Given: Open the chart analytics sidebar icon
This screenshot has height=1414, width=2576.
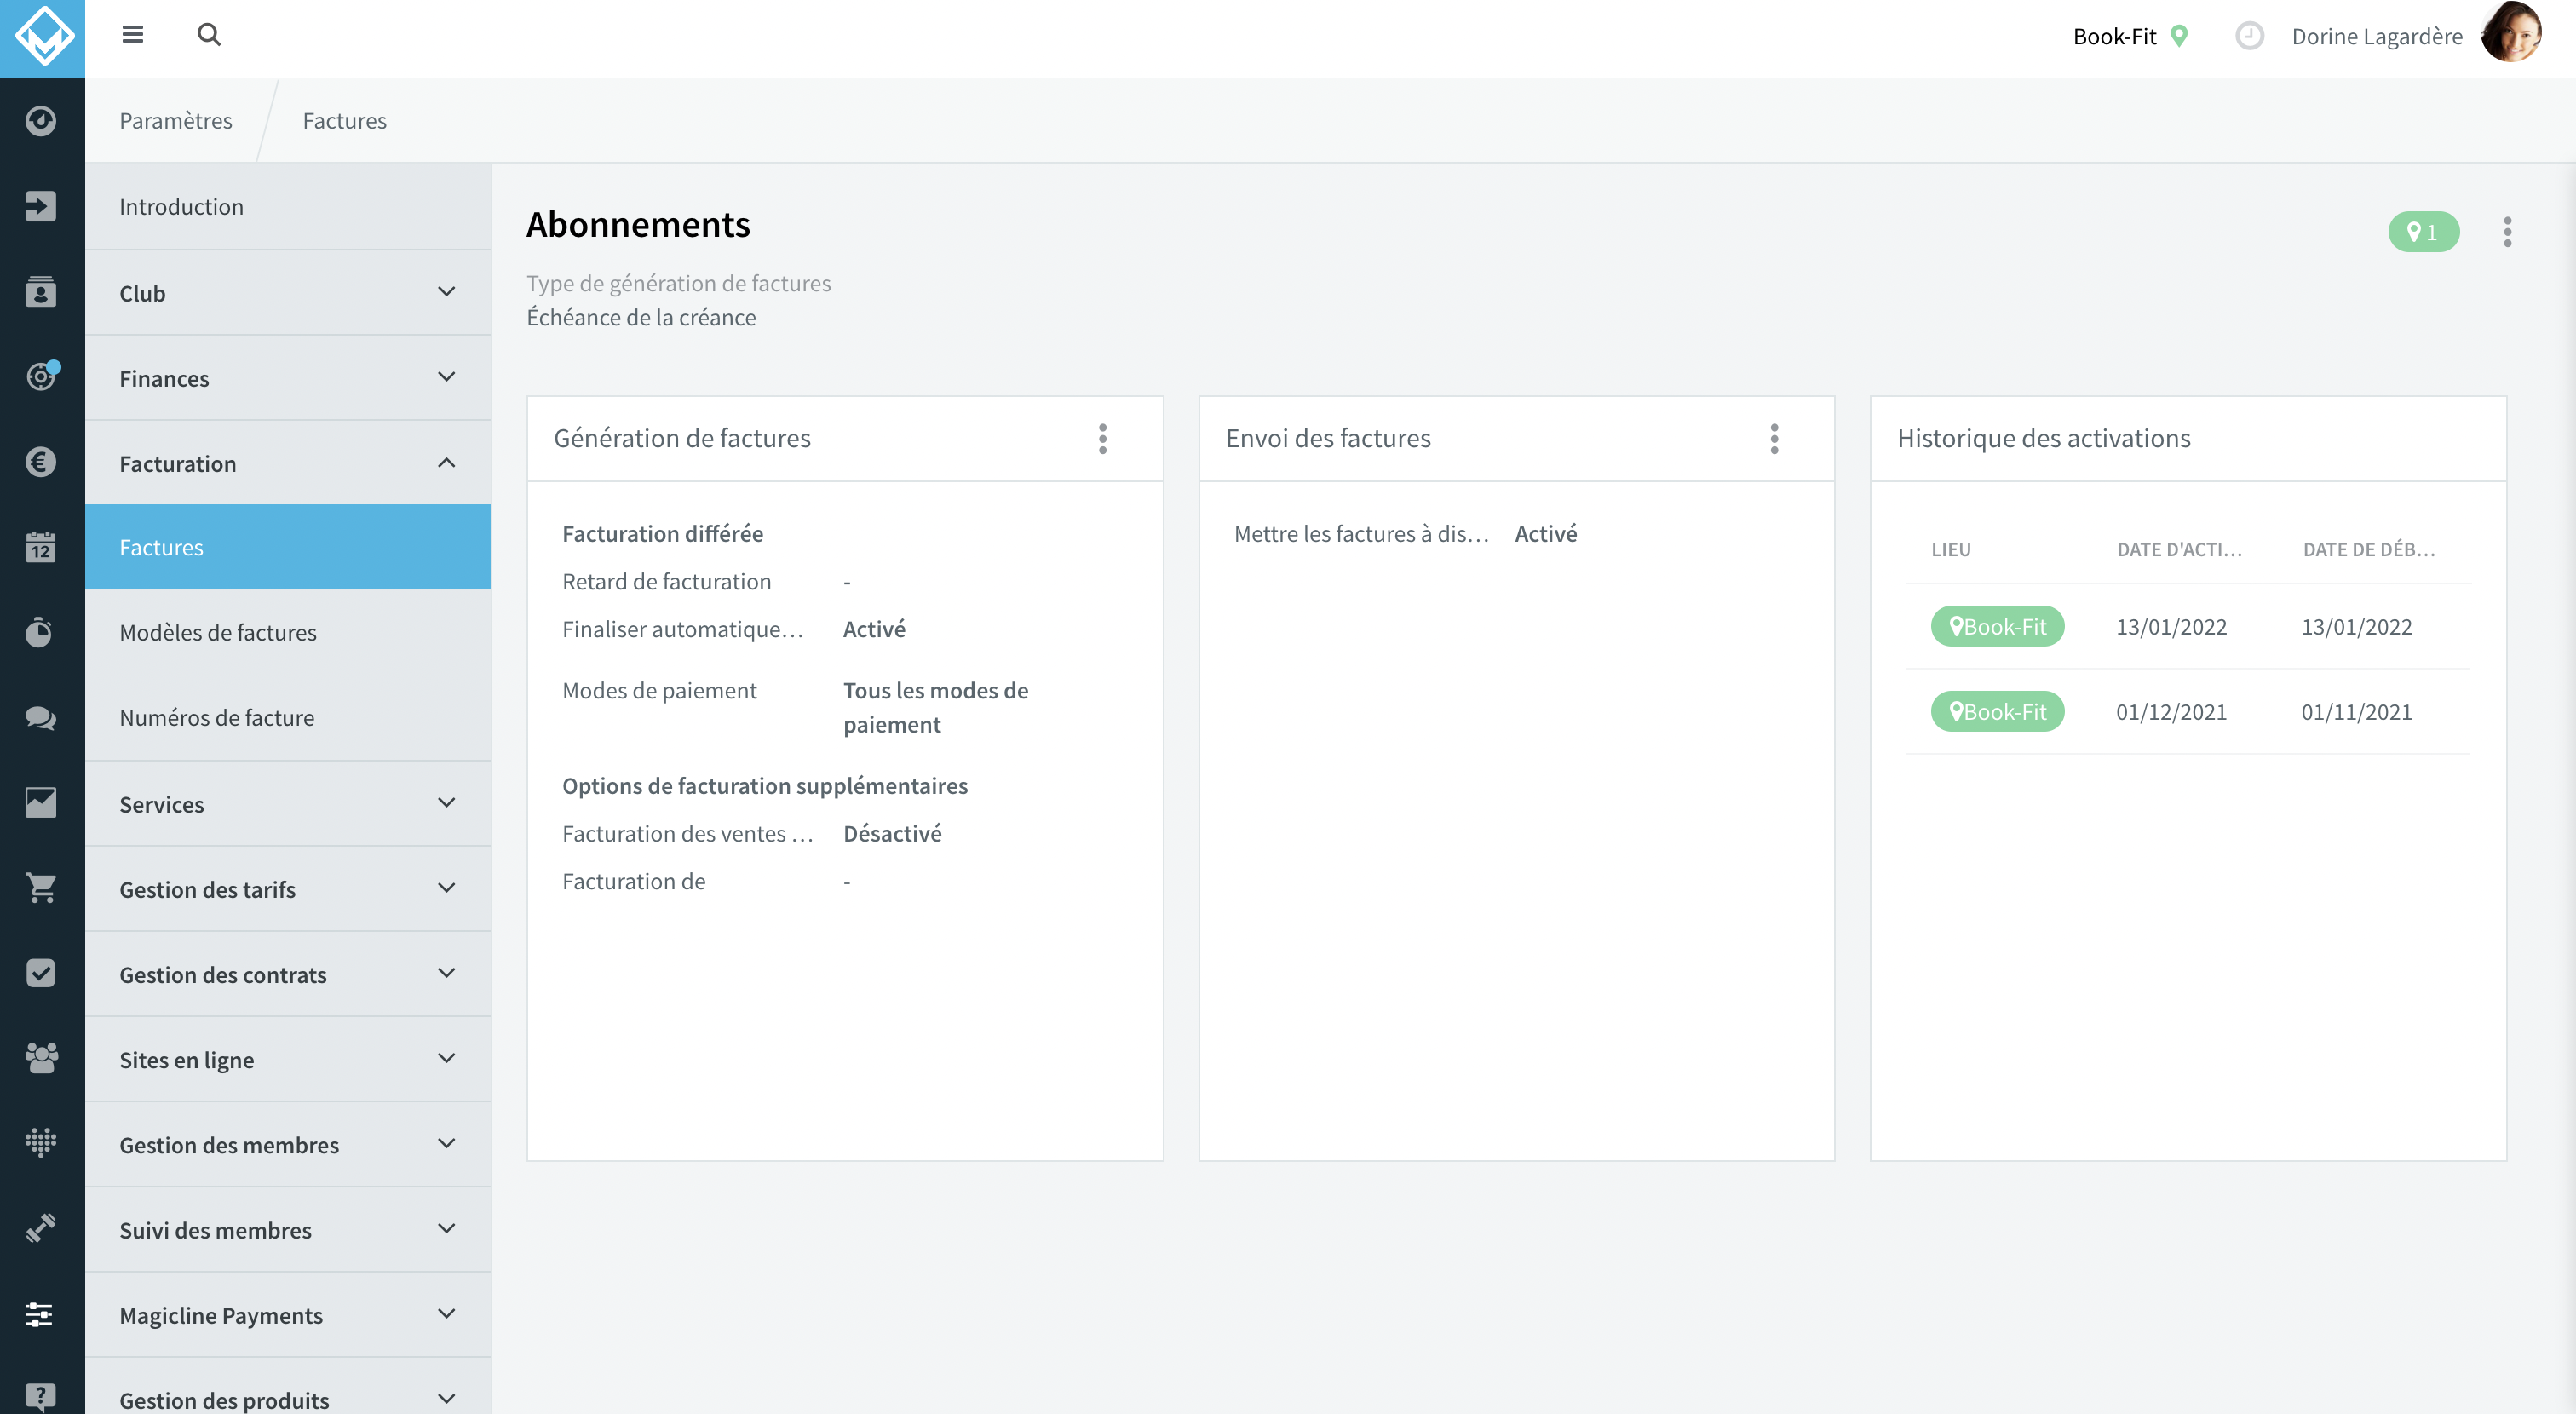Looking at the screenshot, I should tap(41, 802).
